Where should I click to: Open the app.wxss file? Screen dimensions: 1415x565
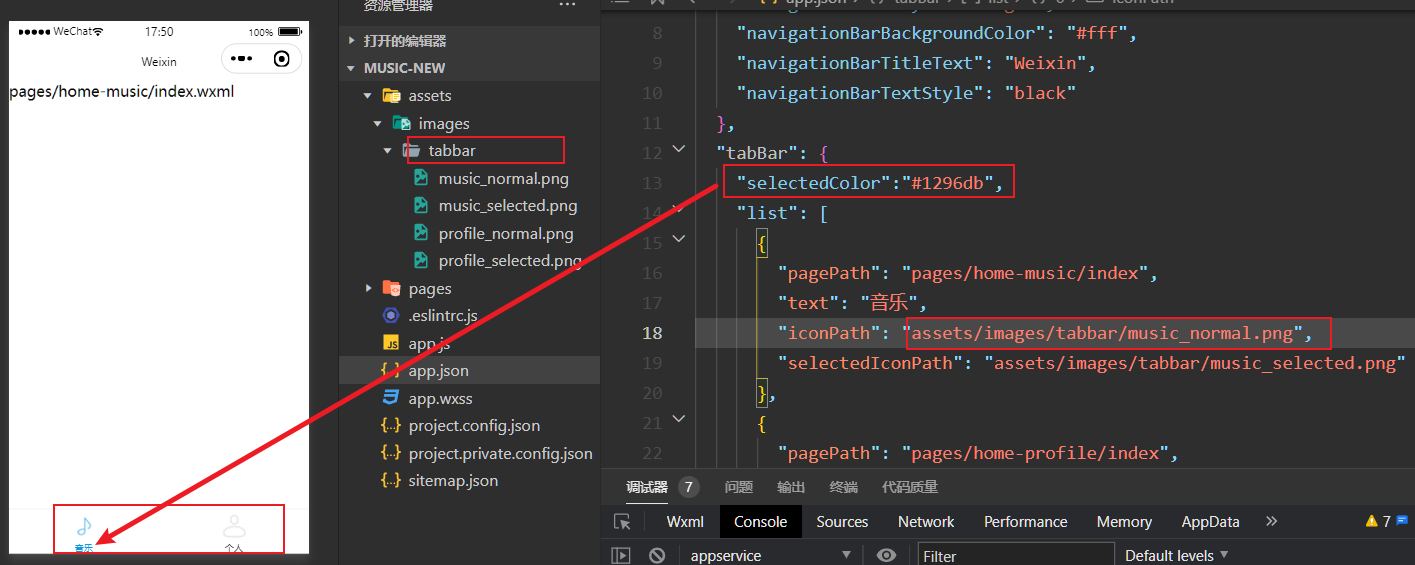pyautogui.click(x=440, y=398)
